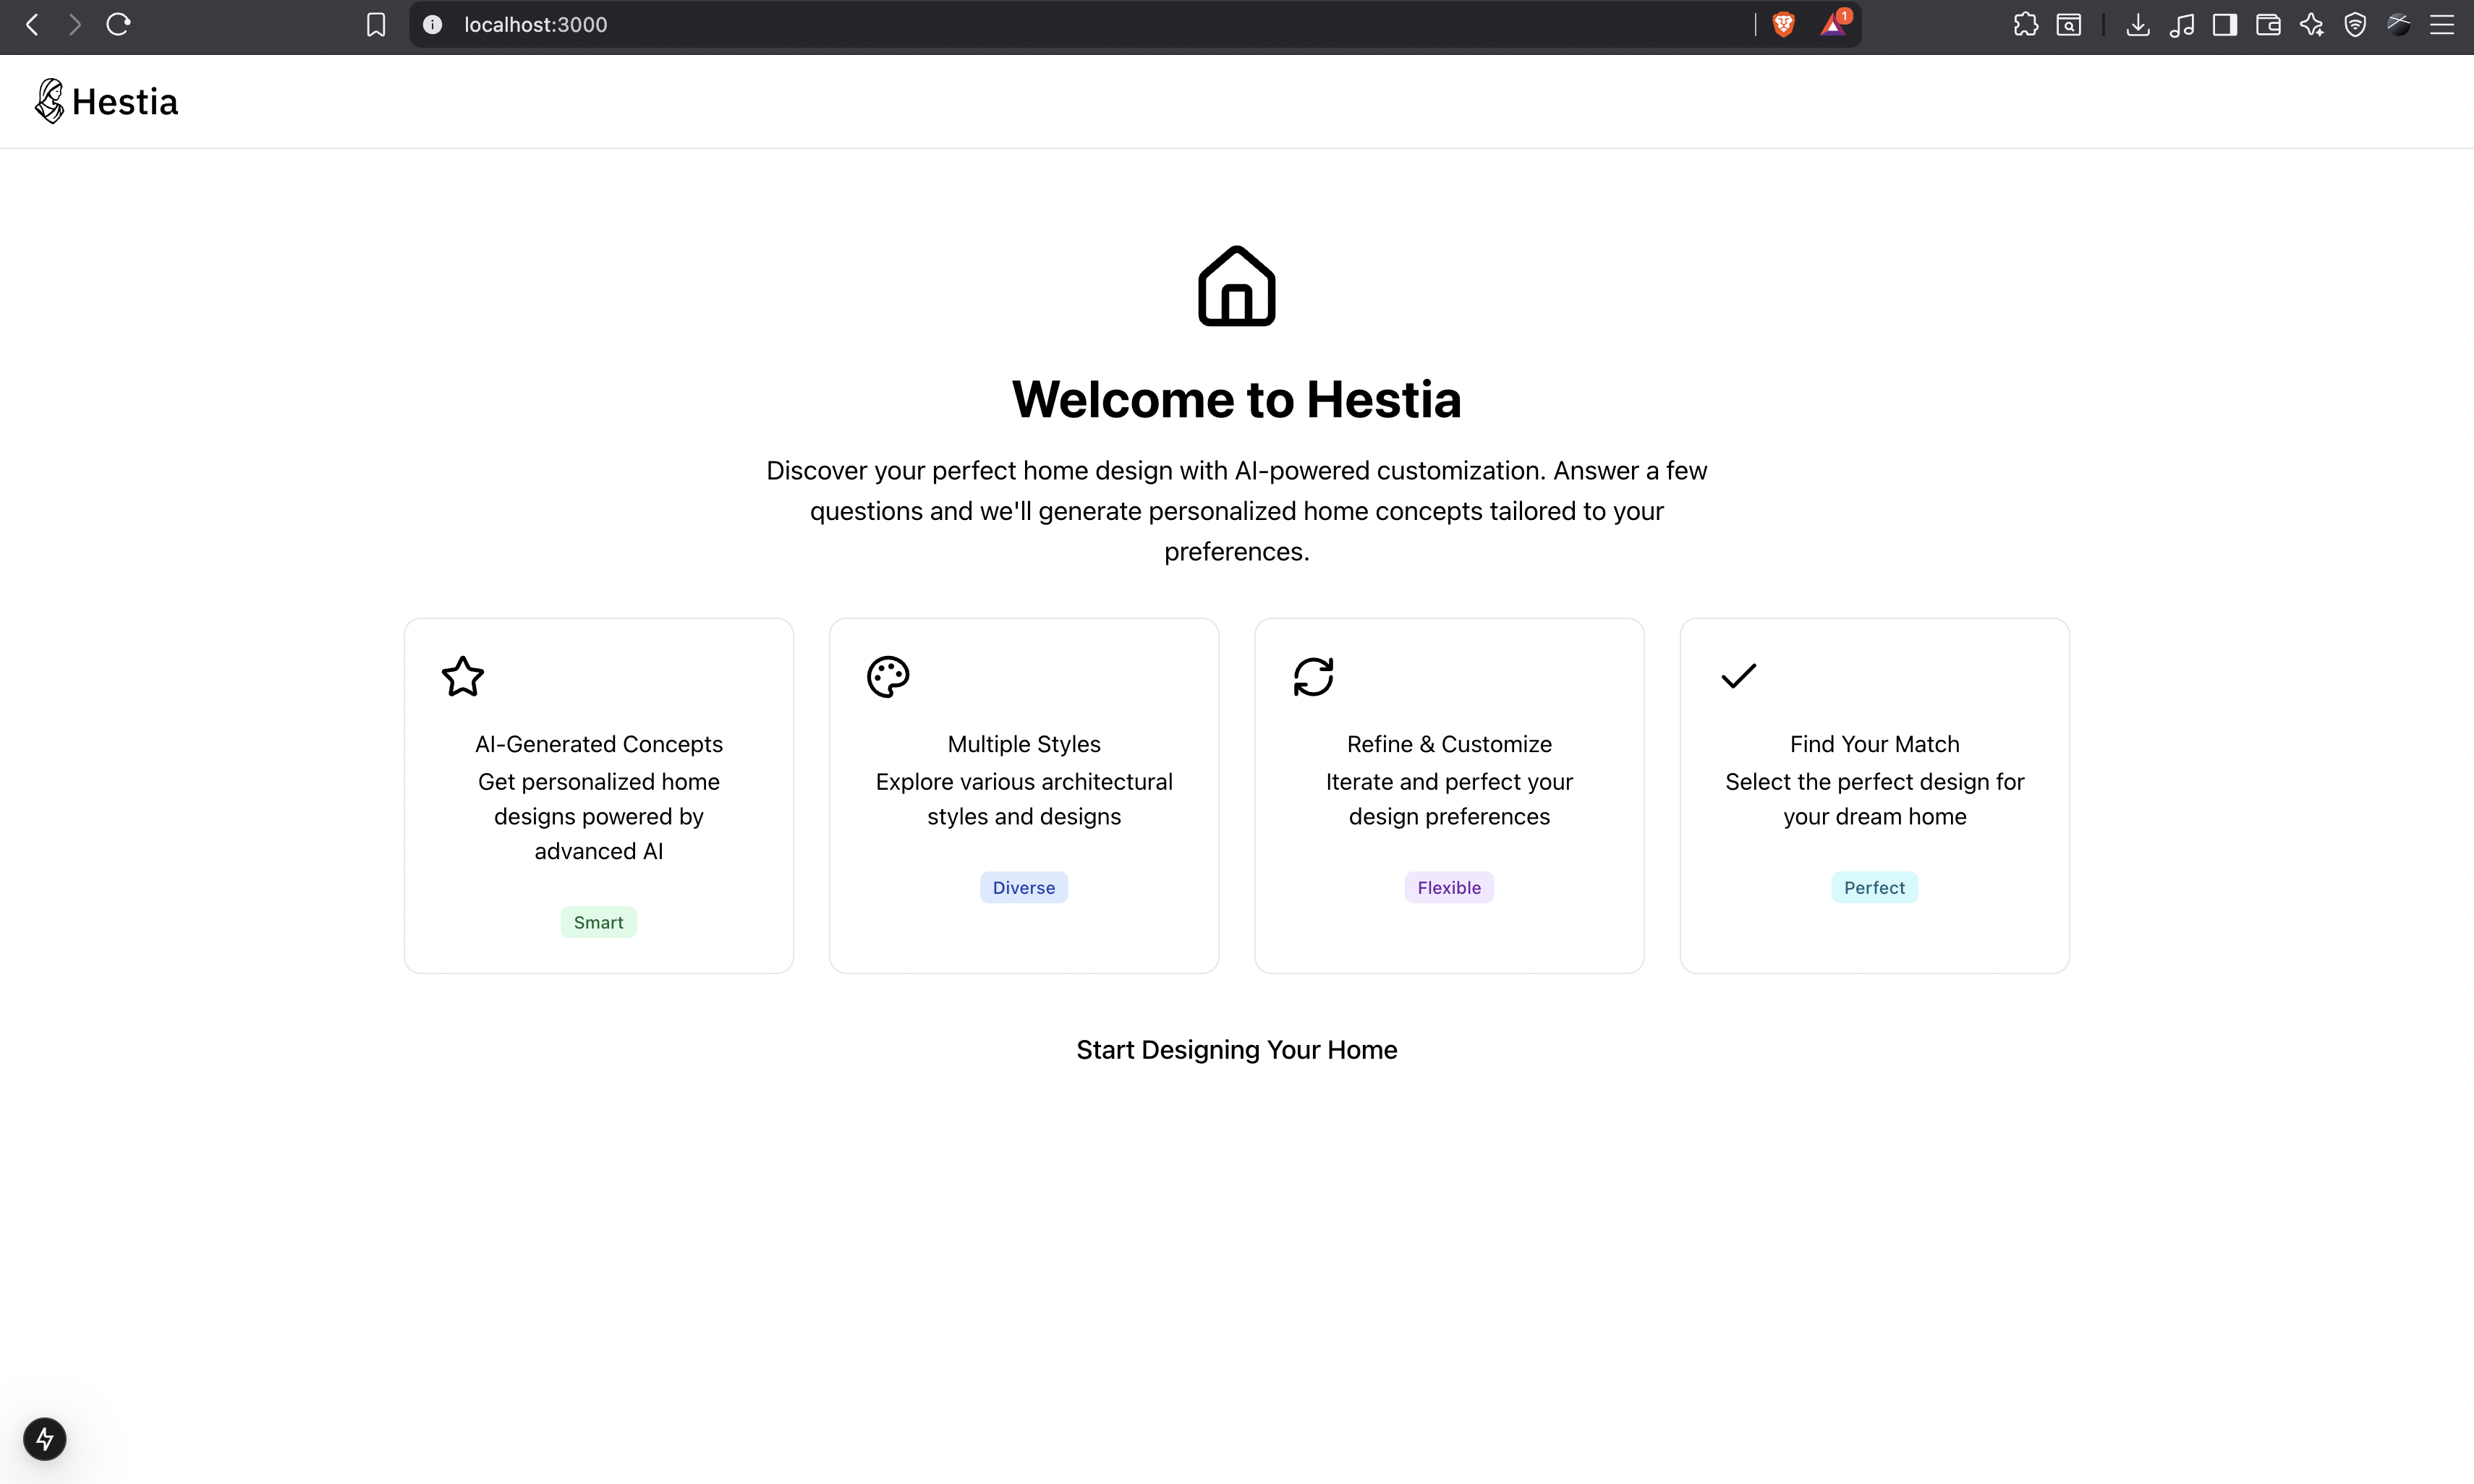Viewport: 2474px width, 1484px height.
Task: Go back to previous page
Action: tap(32, 25)
